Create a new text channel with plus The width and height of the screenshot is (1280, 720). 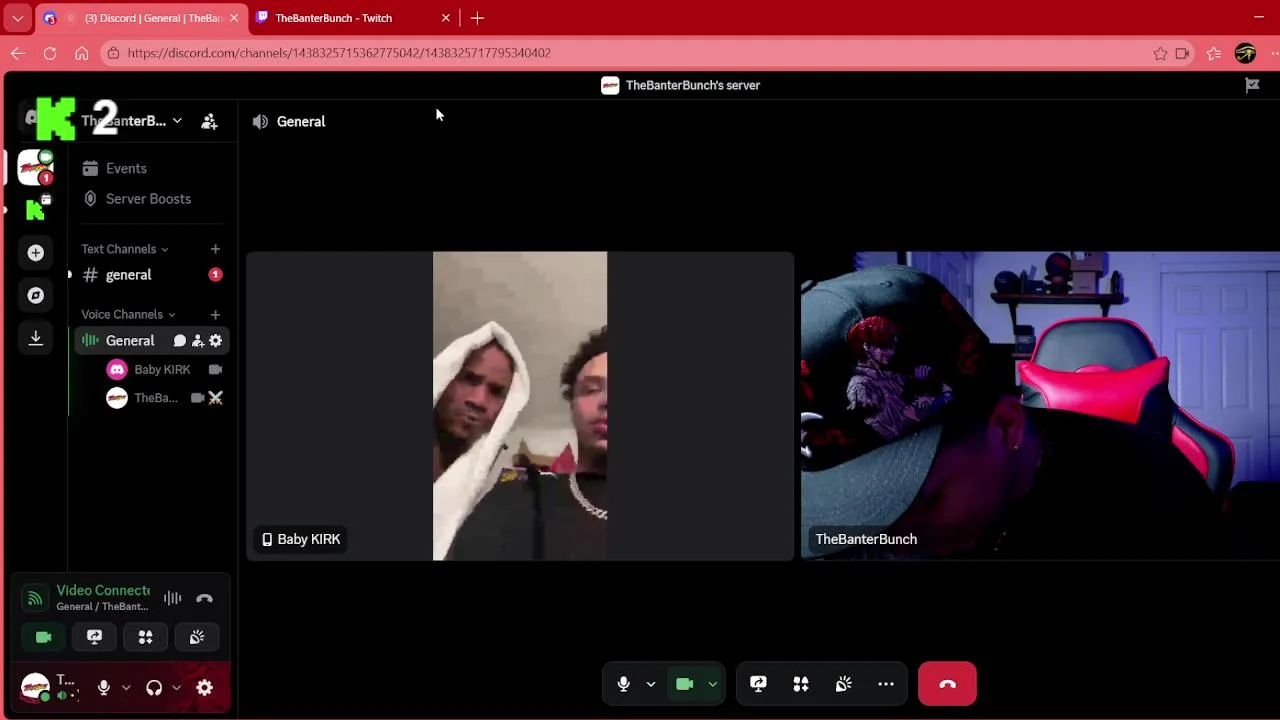click(x=215, y=249)
